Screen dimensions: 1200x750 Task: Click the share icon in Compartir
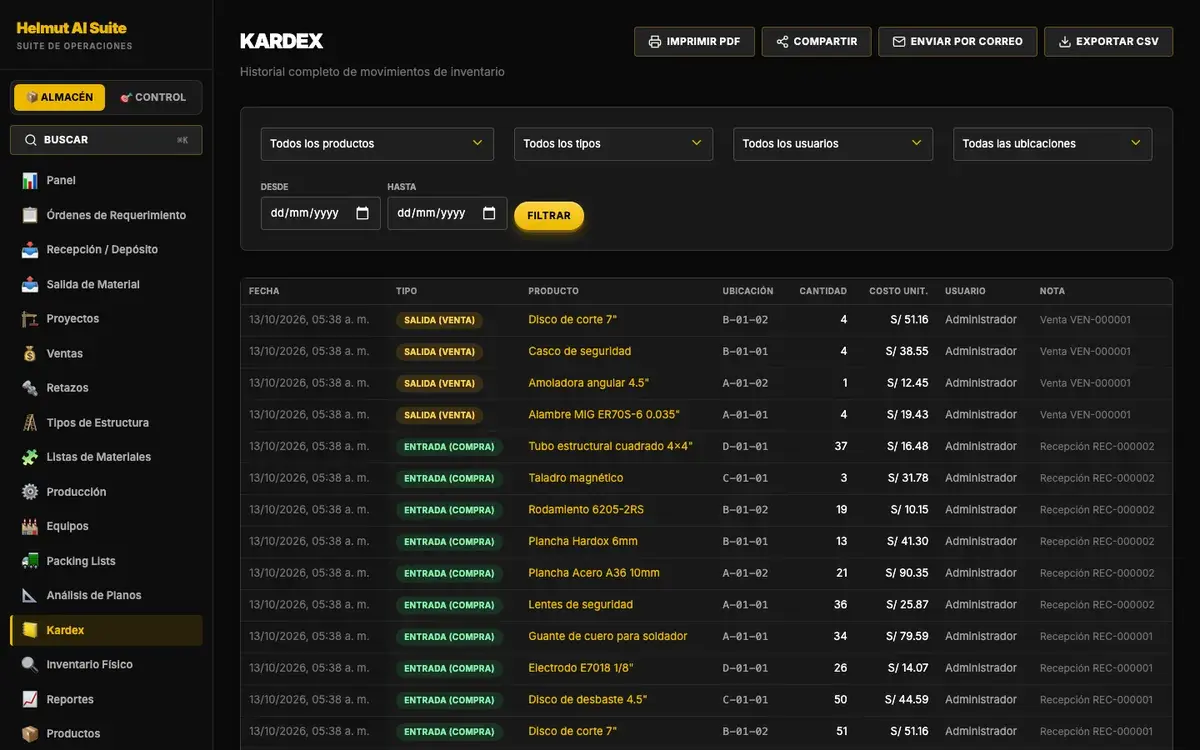point(782,42)
